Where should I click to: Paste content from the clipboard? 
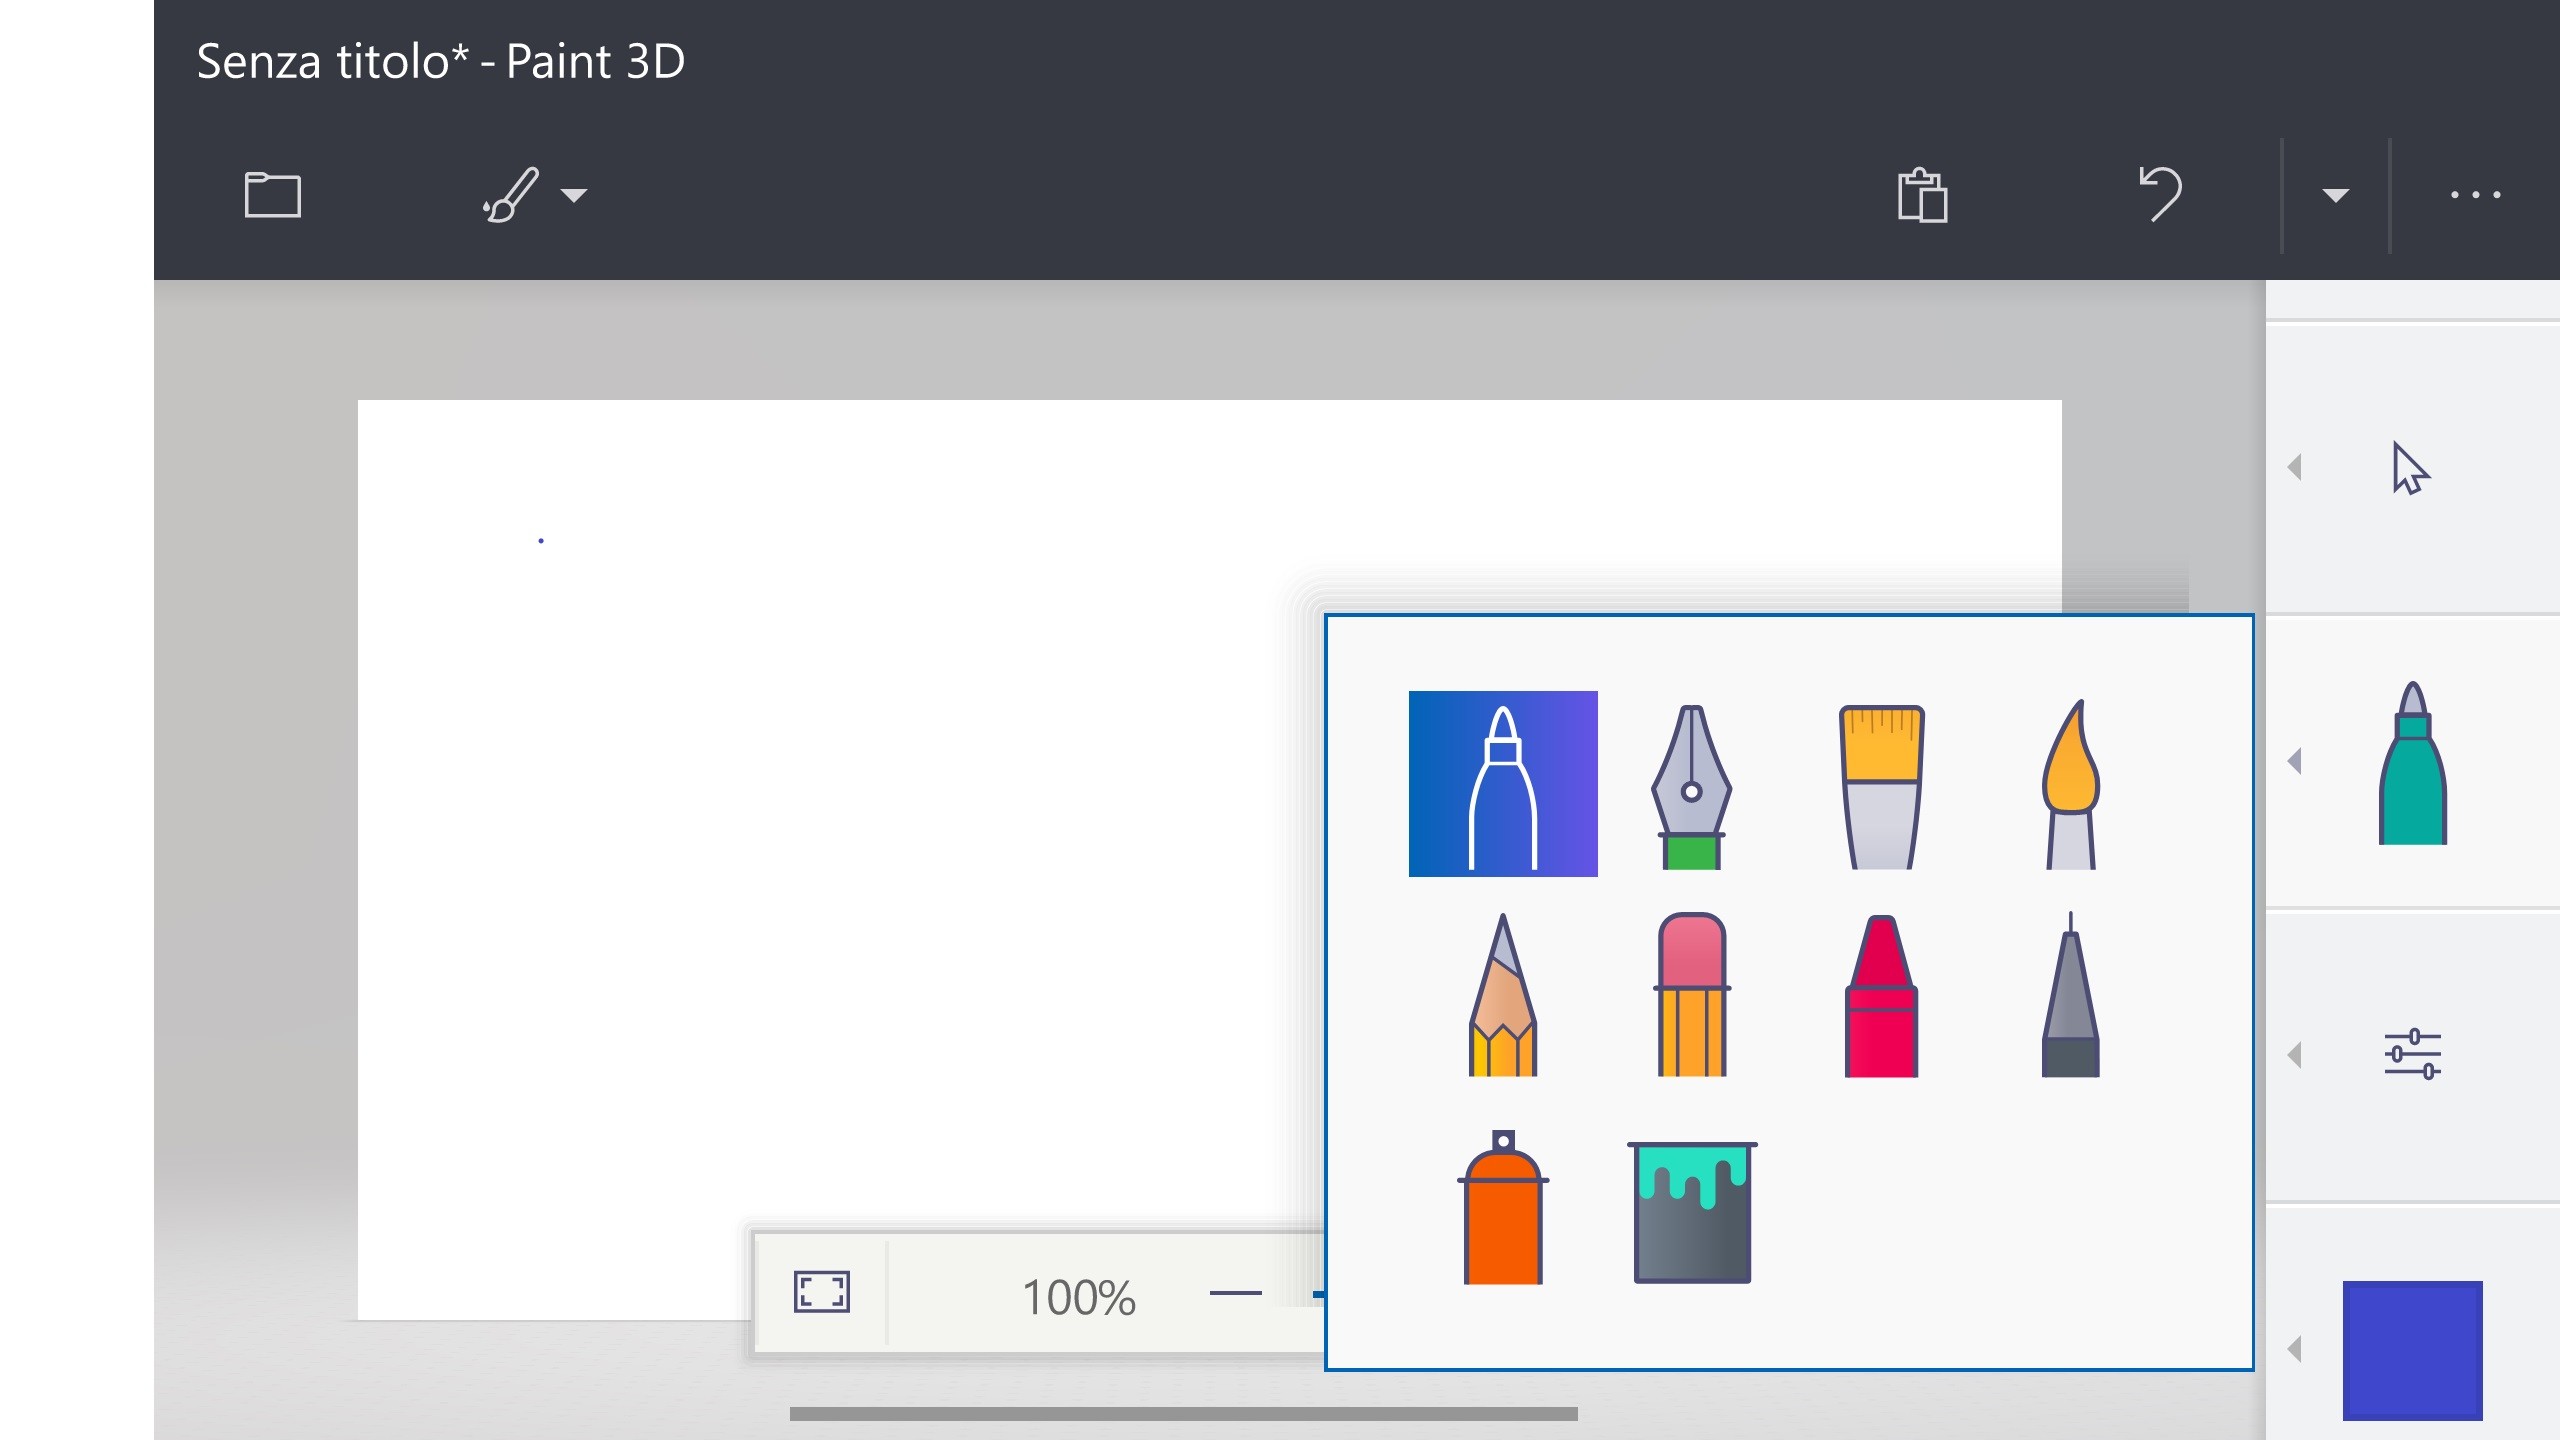click(x=1922, y=195)
